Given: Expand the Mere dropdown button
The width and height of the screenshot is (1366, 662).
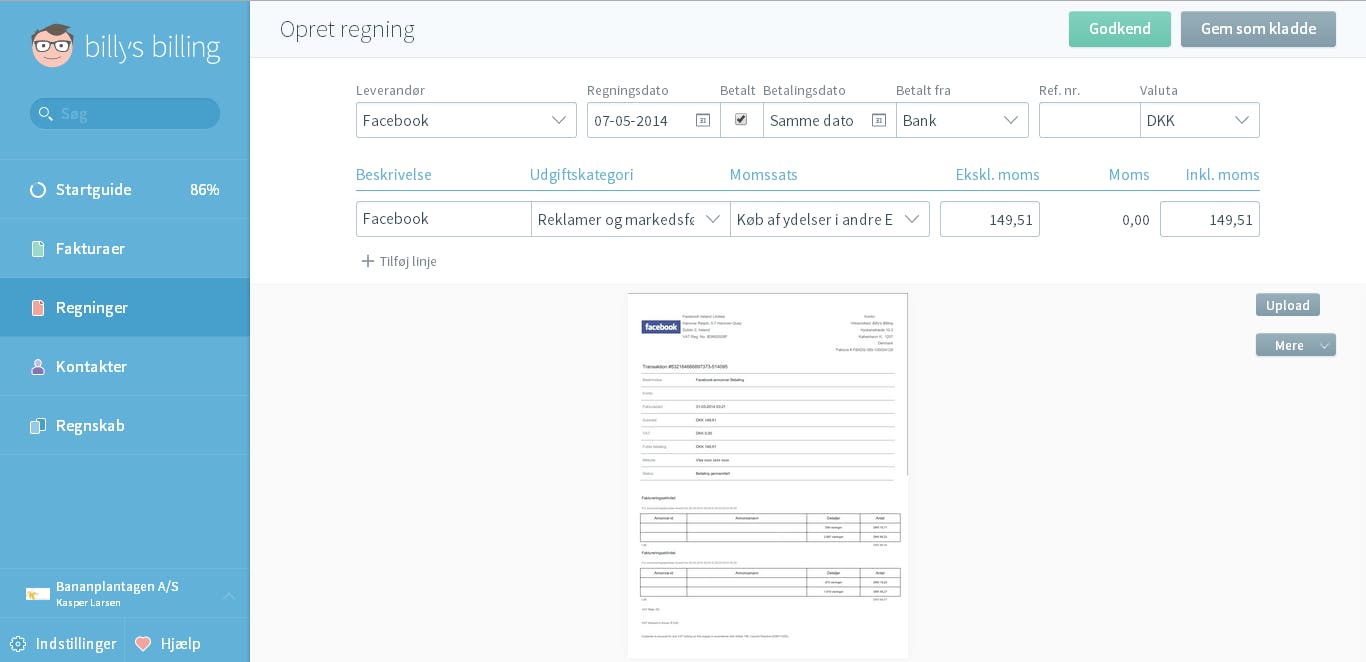Looking at the screenshot, I should (x=1295, y=345).
